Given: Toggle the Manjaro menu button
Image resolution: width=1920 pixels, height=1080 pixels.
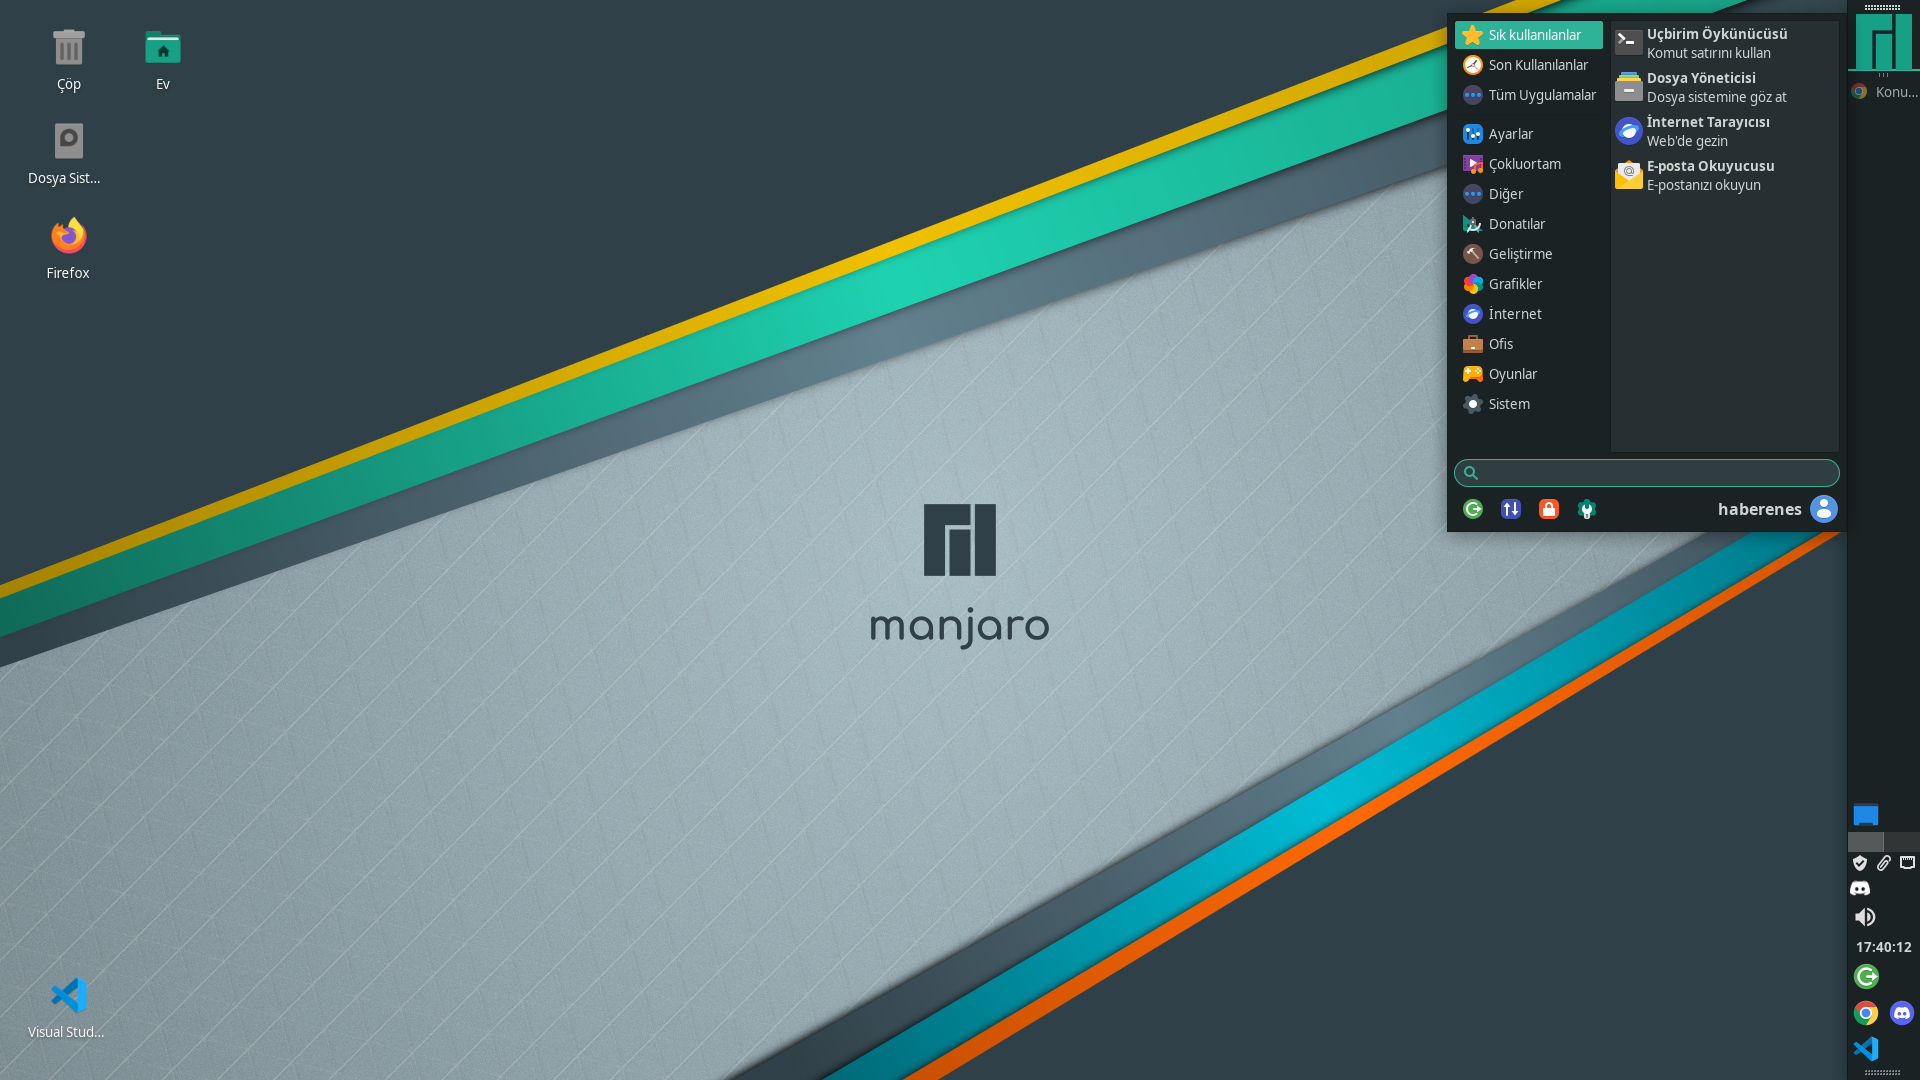Looking at the screenshot, I should pos(1883,42).
